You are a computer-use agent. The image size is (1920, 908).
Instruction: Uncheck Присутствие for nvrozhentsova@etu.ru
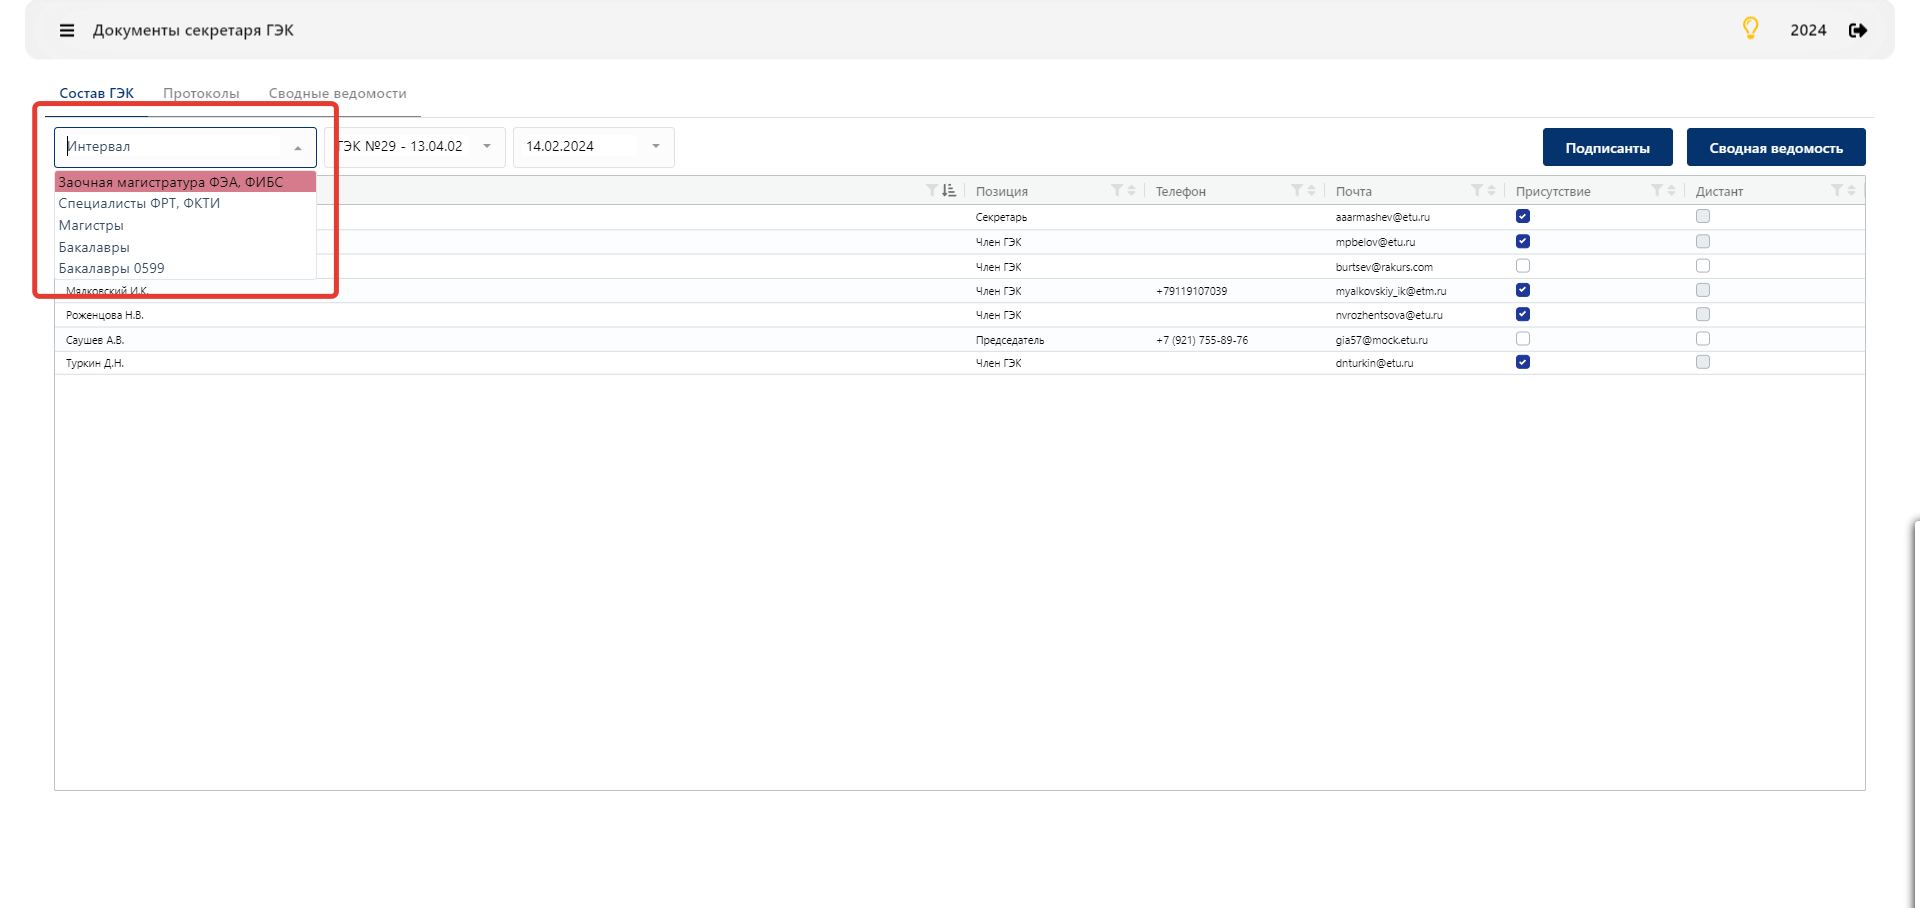point(1523,314)
